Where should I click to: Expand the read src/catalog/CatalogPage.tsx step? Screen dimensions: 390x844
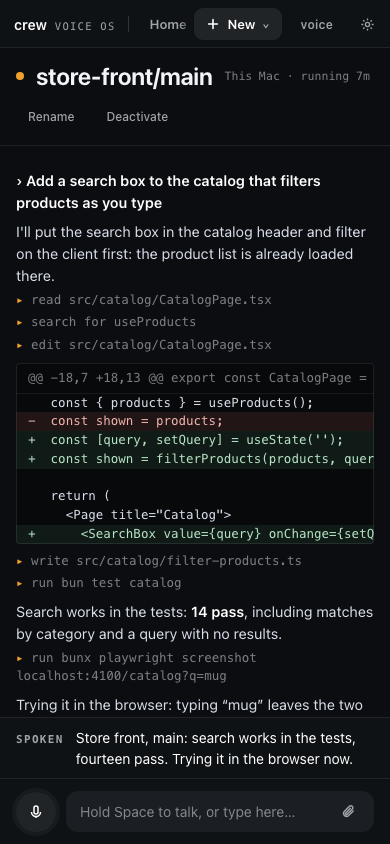coord(144,300)
